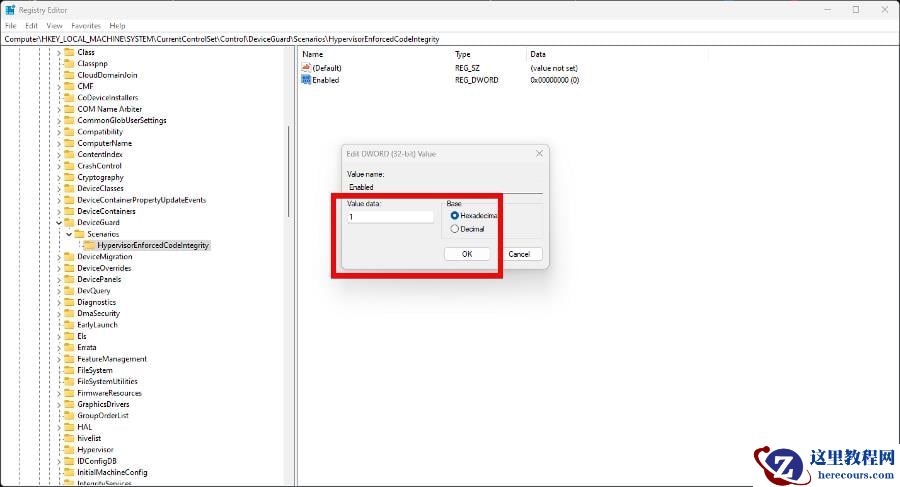
Task: Select the CoDeviceInstallers folder icon
Action: (x=69, y=97)
